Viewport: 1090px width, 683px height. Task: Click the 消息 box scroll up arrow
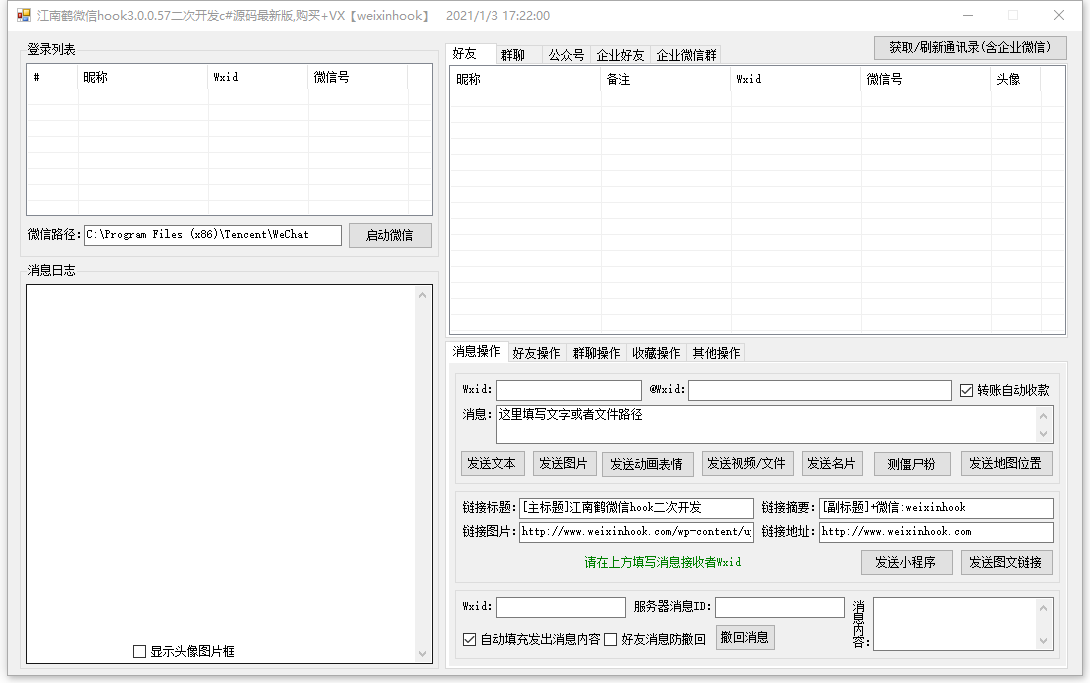[x=1043, y=415]
